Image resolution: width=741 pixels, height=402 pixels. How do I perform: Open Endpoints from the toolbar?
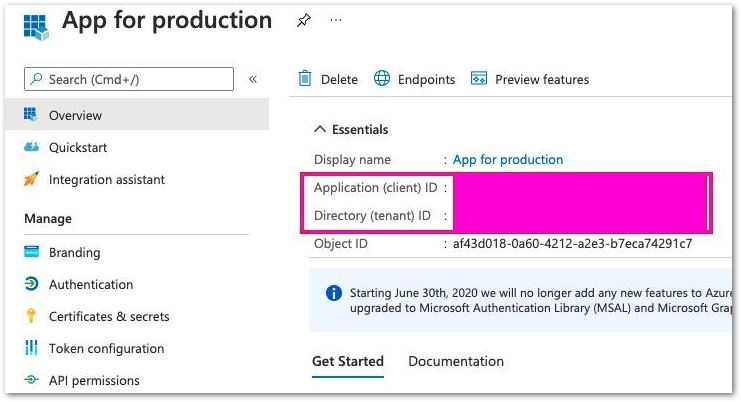coord(426,79)
